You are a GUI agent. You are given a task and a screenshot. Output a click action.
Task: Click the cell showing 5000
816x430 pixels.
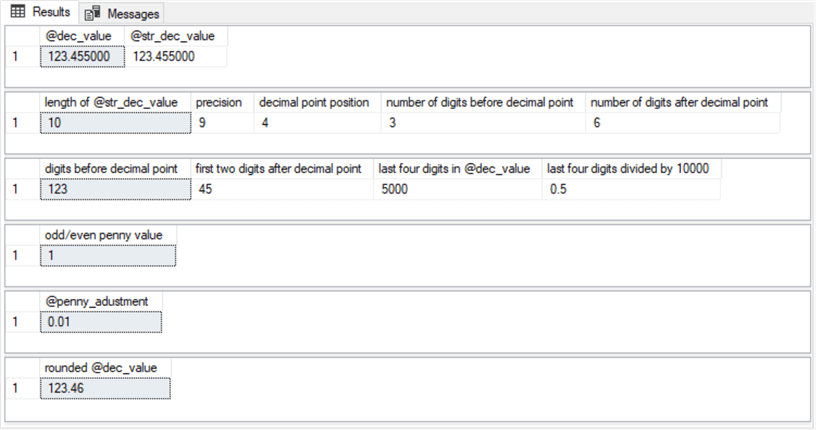[x=457, y=188]
